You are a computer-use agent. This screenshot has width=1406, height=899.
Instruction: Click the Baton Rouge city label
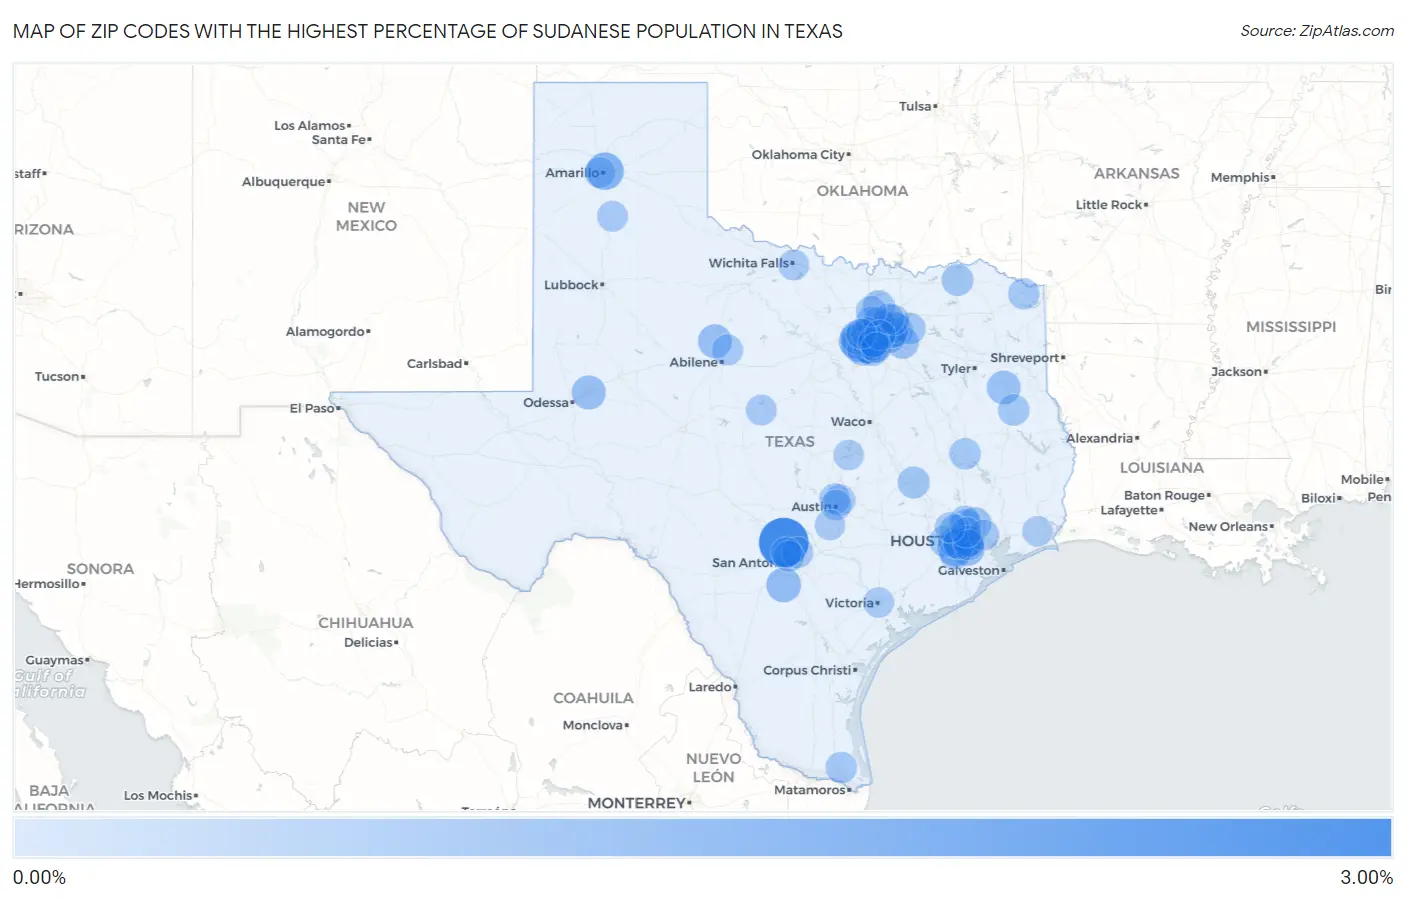[1165, 496]
